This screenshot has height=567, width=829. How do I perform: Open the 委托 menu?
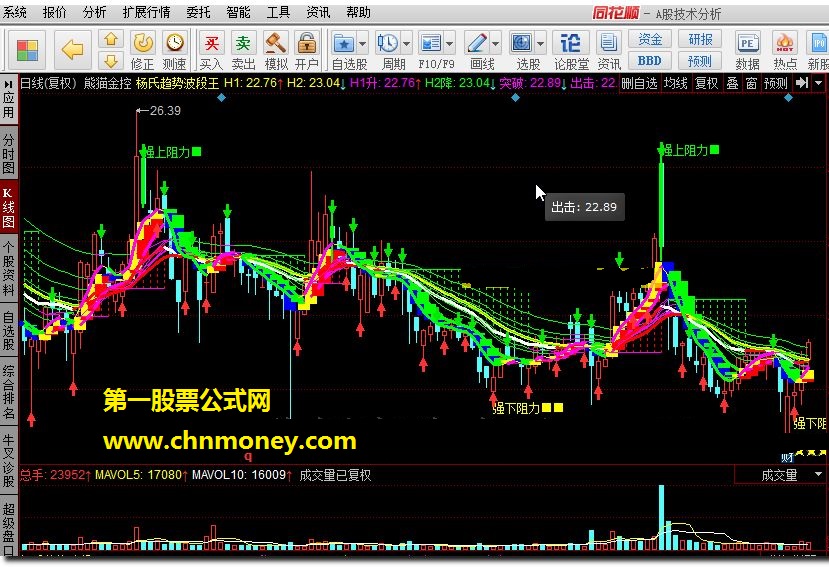coord(198,12)
